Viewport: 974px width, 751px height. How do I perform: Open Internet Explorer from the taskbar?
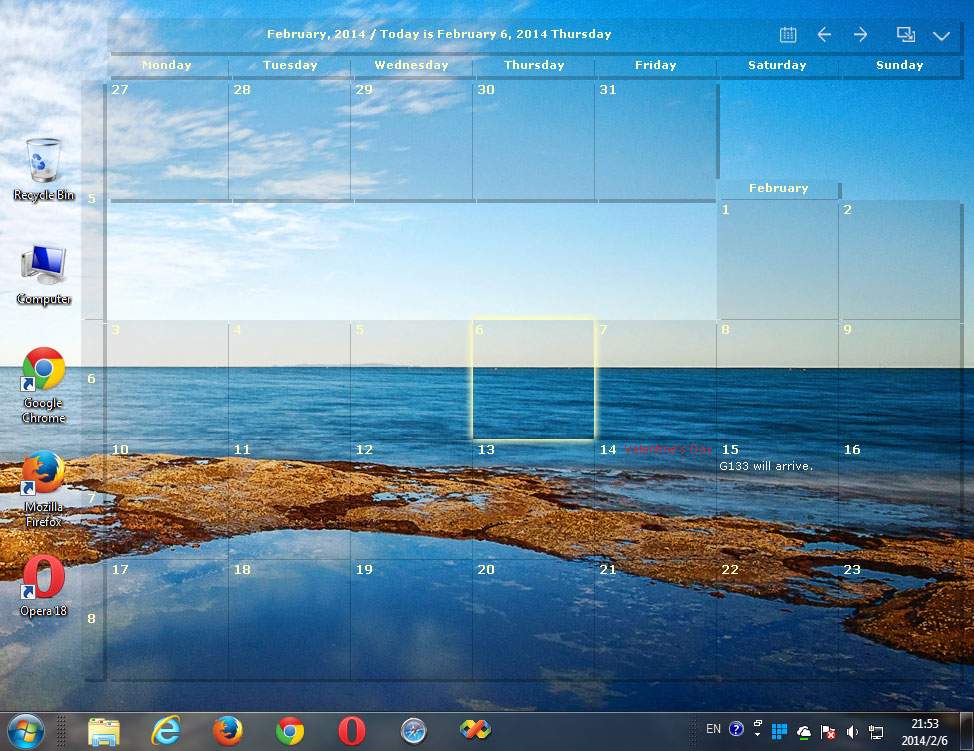[x=166, y=730]
